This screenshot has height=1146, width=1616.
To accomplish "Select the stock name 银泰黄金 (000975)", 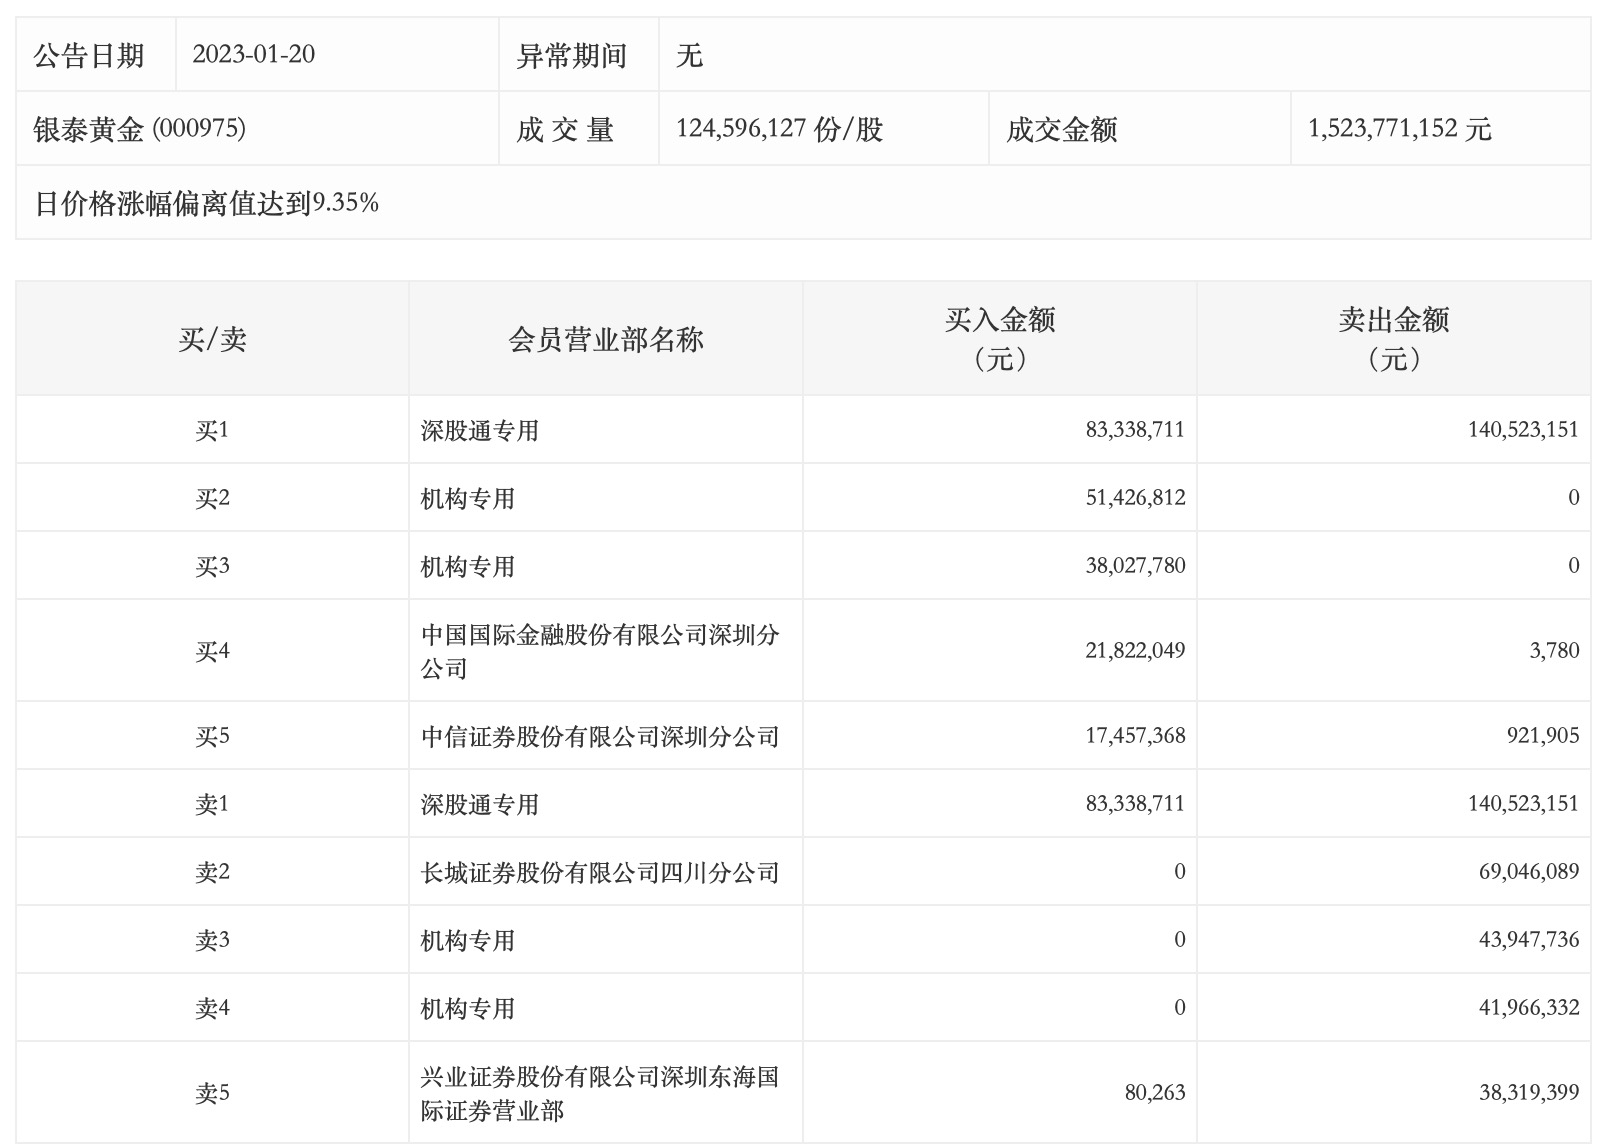I will click(x=139, y=129).
